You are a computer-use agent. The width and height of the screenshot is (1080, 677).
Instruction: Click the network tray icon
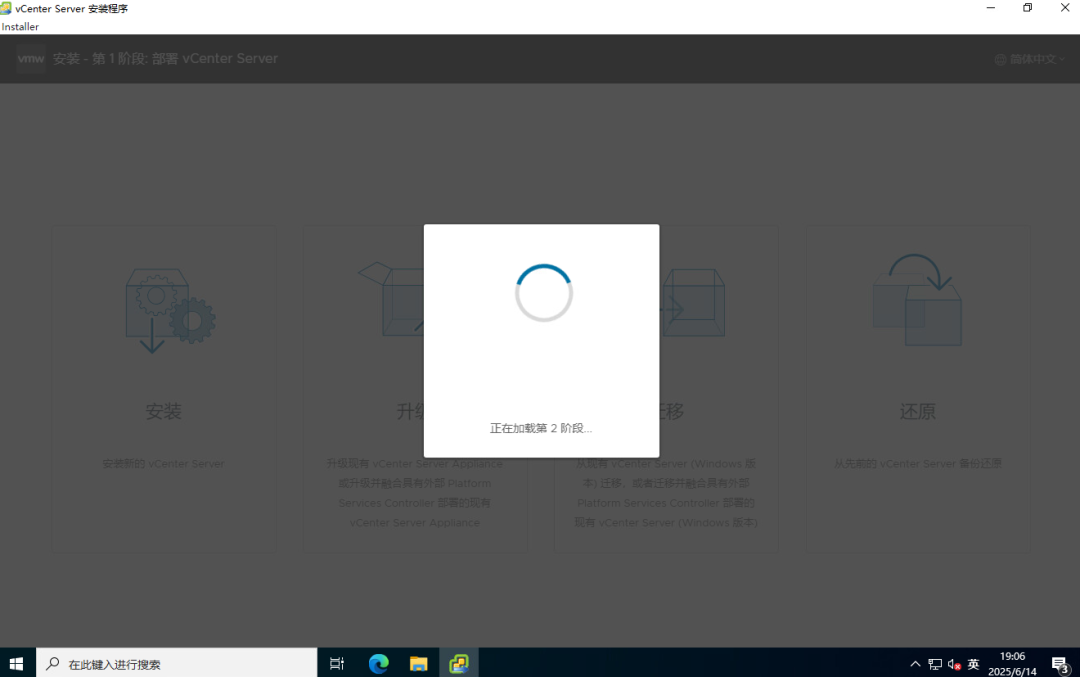coord(935,664)
